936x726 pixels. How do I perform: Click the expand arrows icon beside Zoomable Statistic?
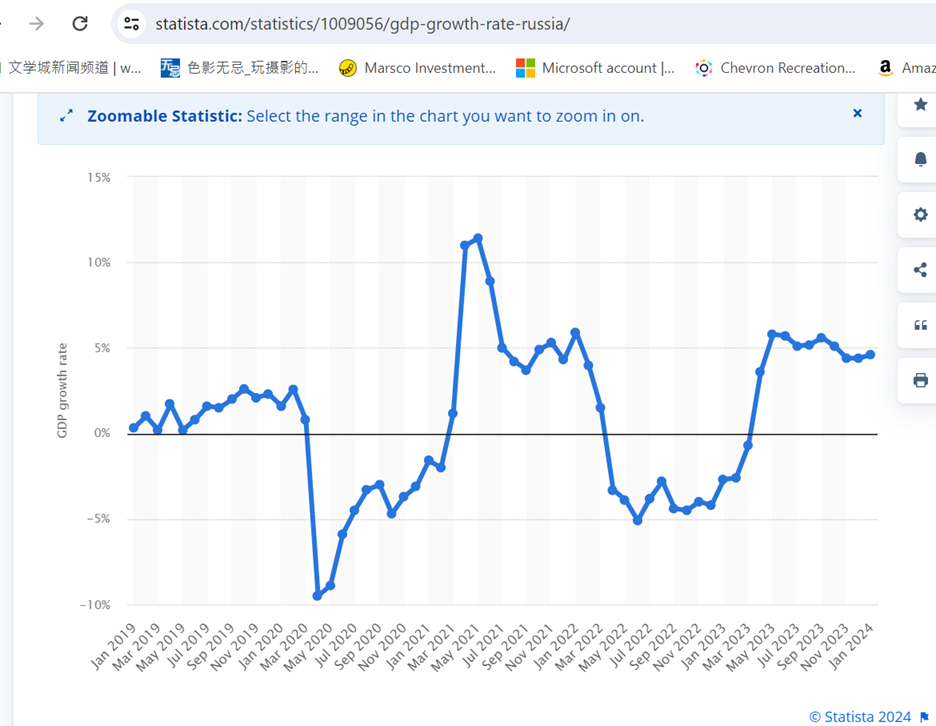(66, 116)
